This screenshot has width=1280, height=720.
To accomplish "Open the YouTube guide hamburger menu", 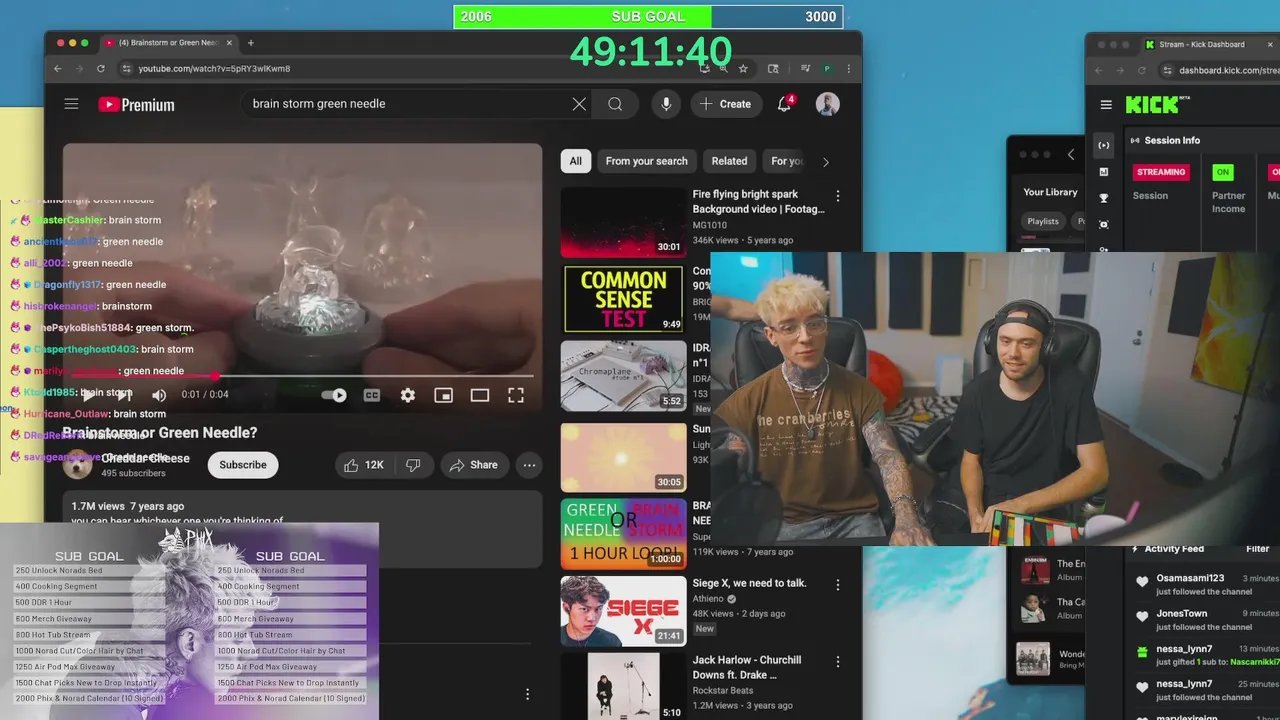I will [71, 104].
